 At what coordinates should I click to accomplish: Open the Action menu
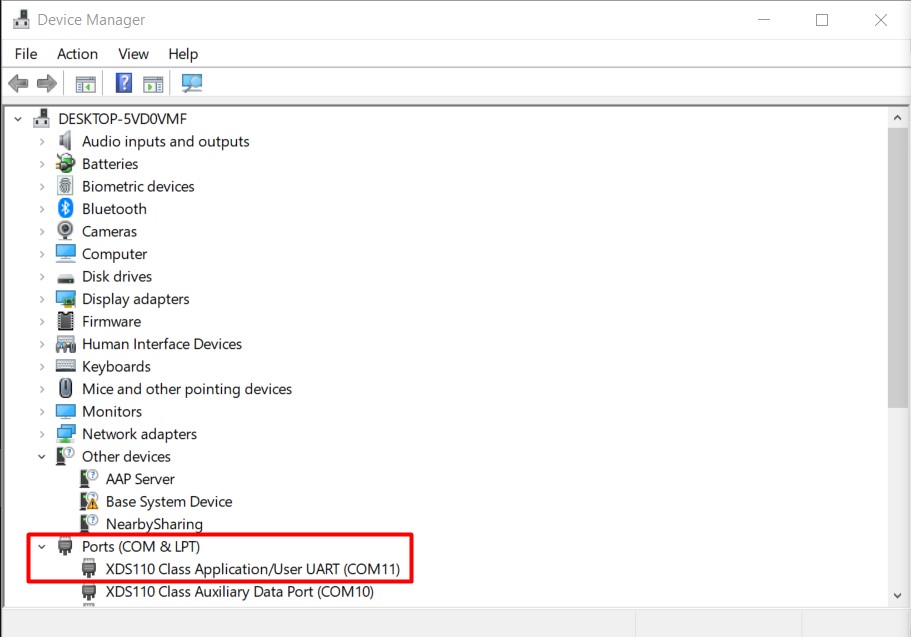[77, 54]
